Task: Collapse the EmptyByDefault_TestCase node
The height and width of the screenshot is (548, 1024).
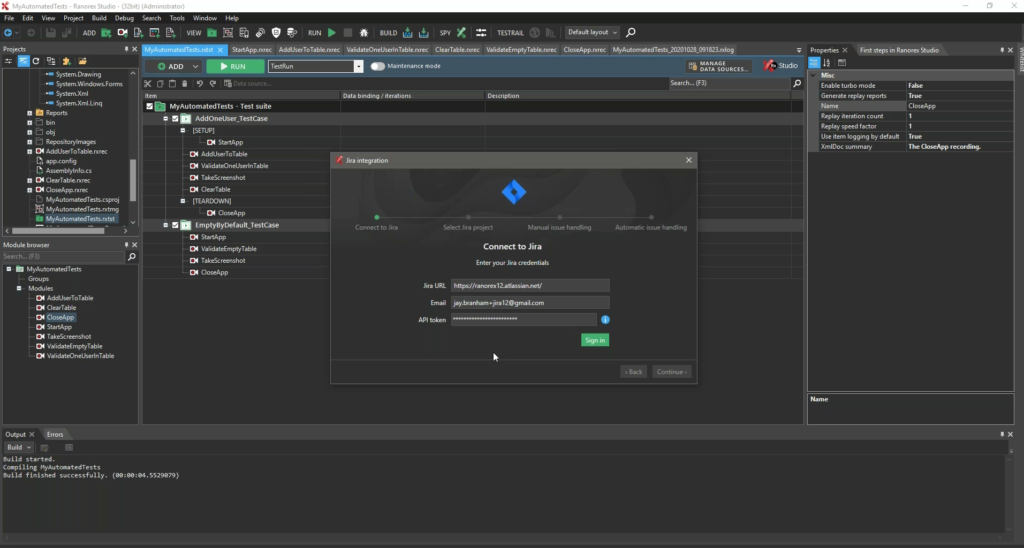Action: pyautogui.click(x=166, y=225)
